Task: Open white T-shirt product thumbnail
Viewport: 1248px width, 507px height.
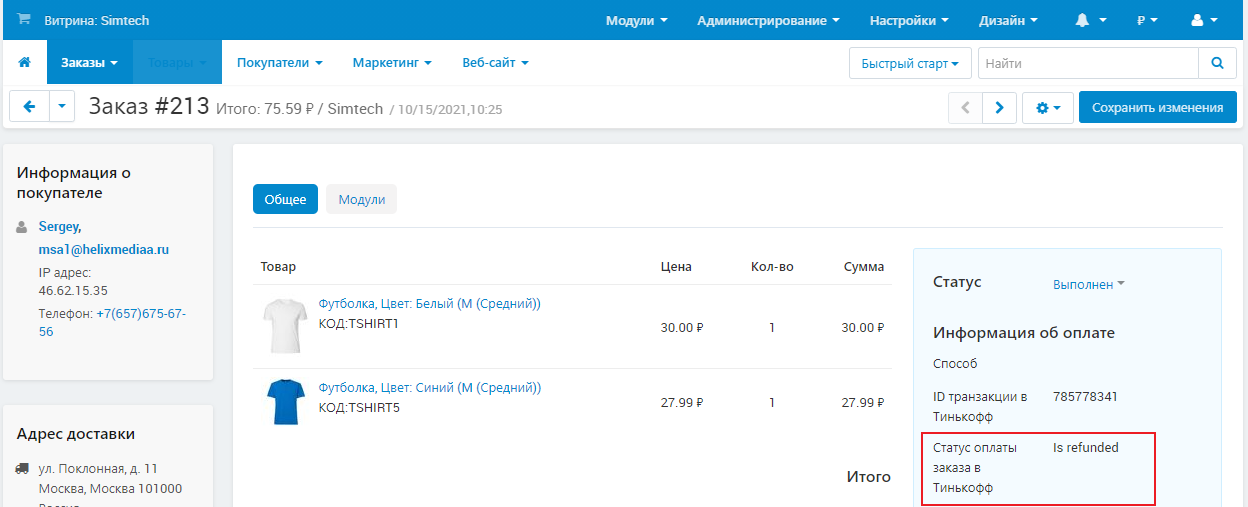Action: (284, 326)
